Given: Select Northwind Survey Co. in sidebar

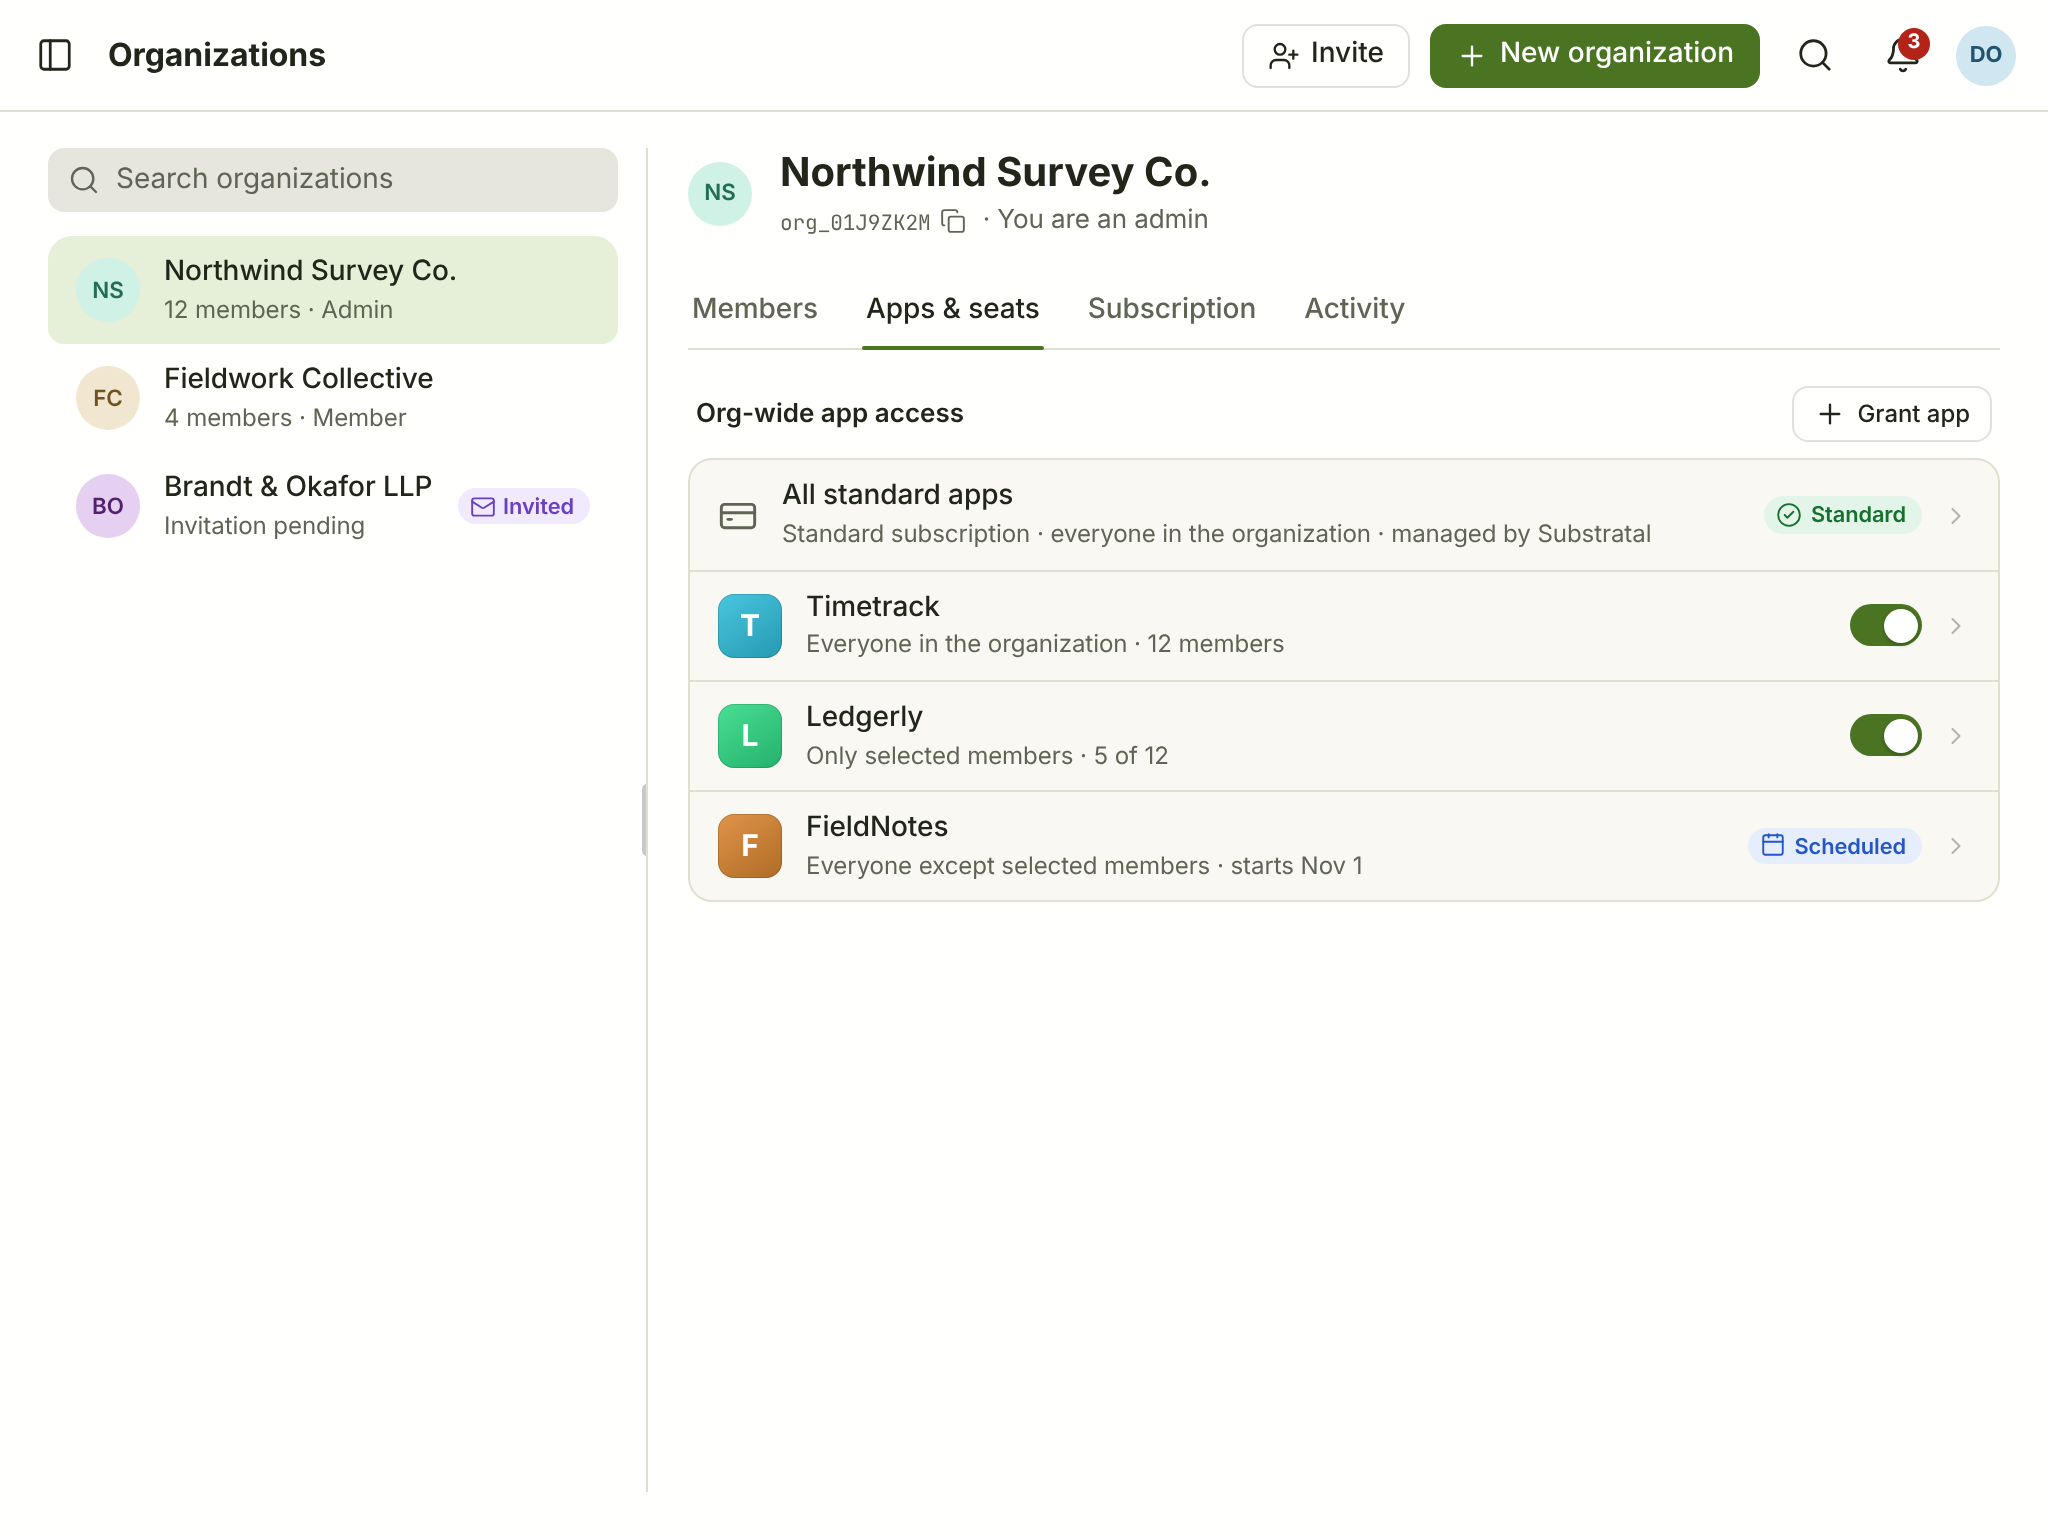Looking at the screenshot, I should click(x=333, y=290).
